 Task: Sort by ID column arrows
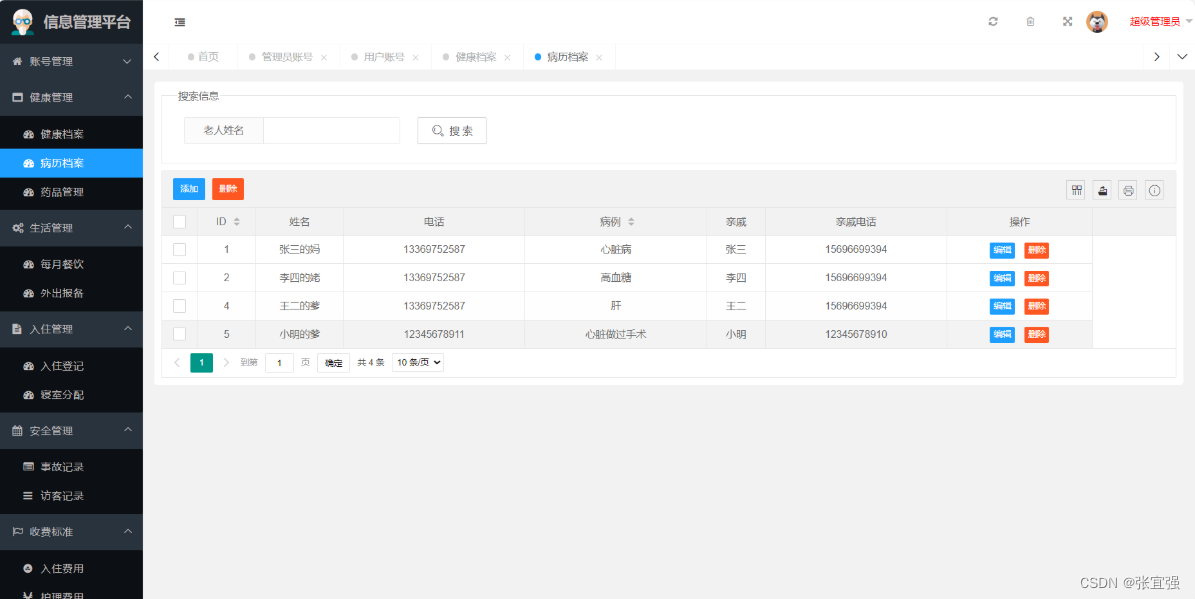[x=236, y=222]
